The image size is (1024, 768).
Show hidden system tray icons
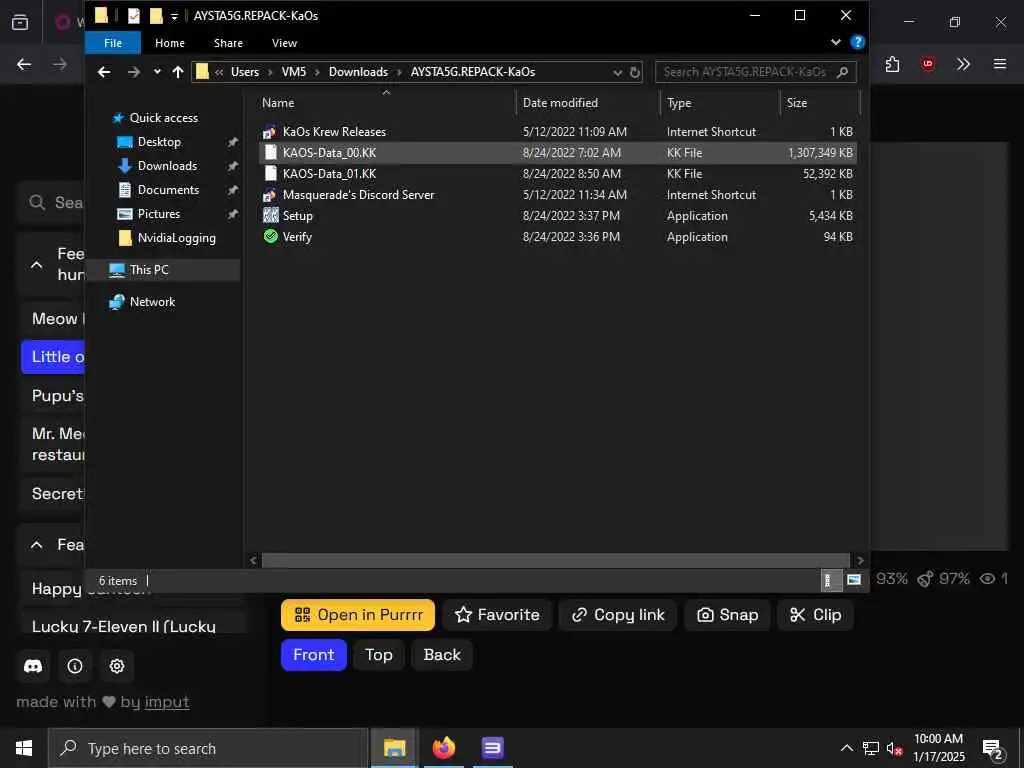pyautogui.click(x=846, y=748)
